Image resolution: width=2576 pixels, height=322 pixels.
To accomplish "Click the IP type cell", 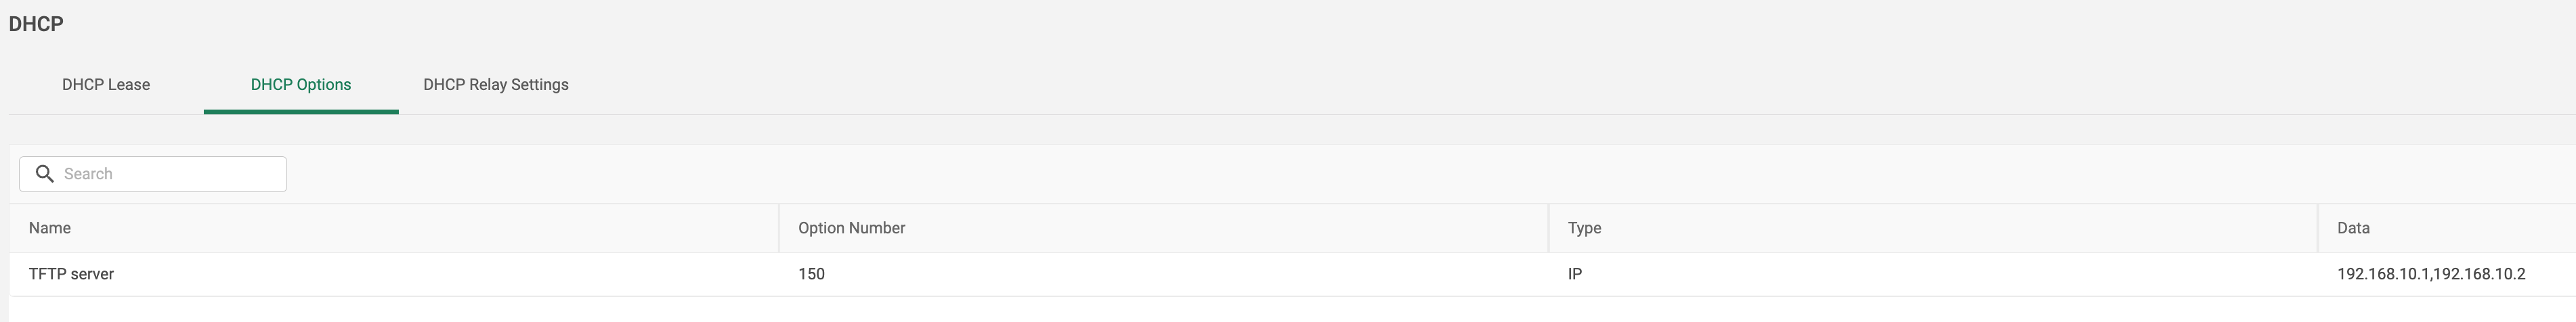I will pyautogui.click(x=1575, y=274).
